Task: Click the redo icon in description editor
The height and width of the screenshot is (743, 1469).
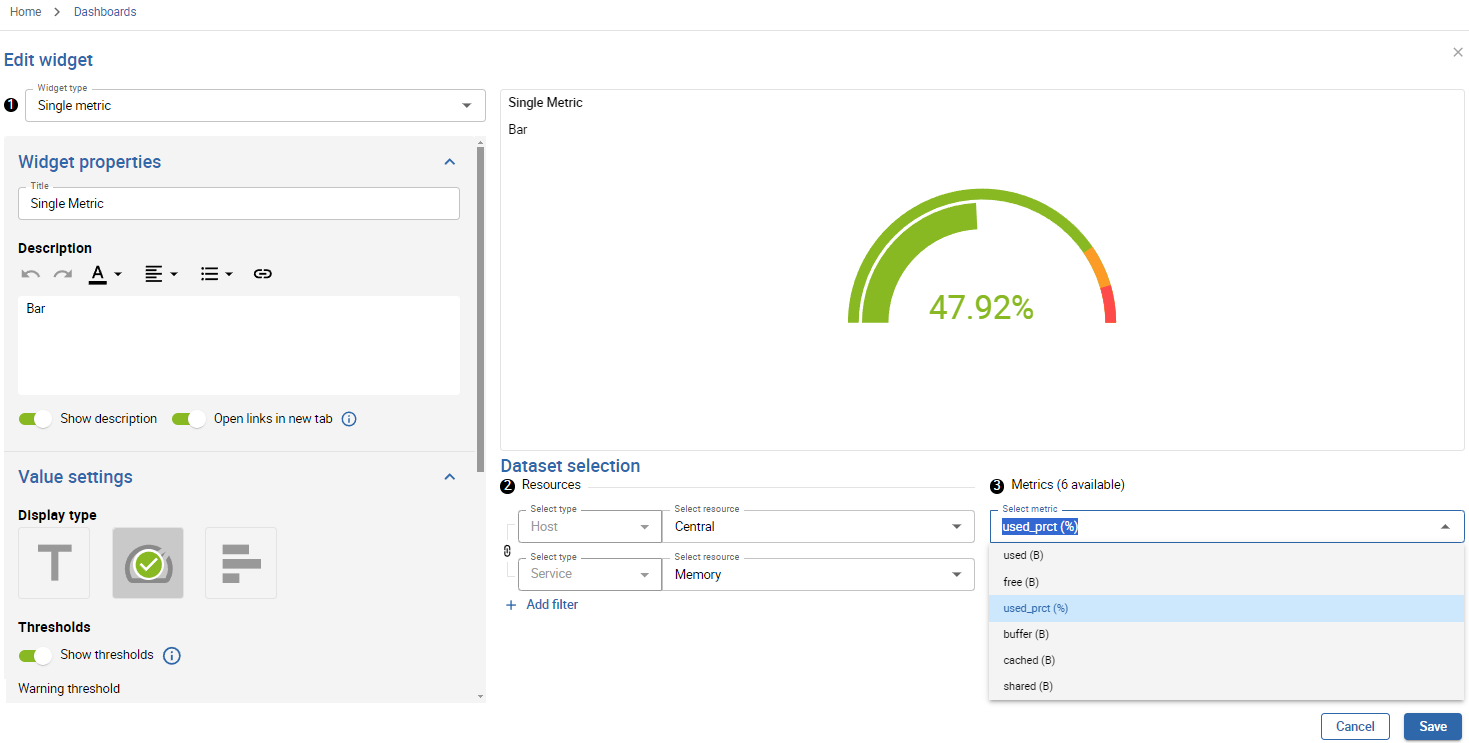Action: click(x=63, y=274)
